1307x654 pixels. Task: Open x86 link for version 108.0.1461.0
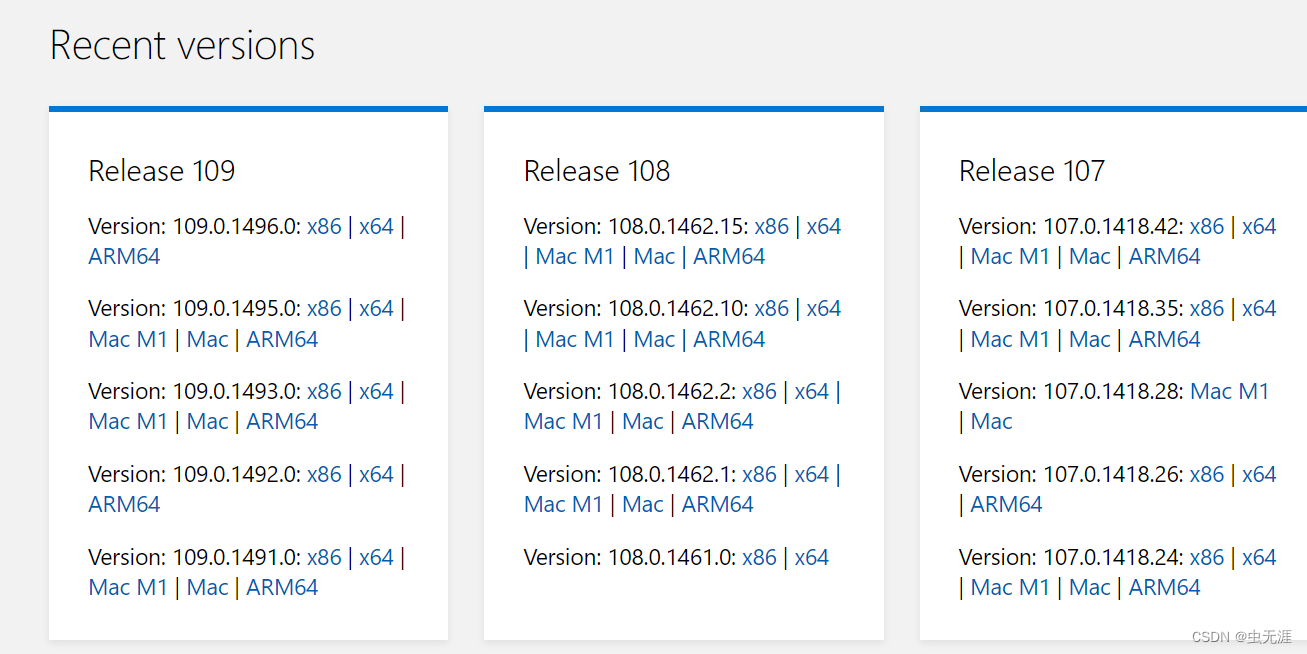click(760, 557)
